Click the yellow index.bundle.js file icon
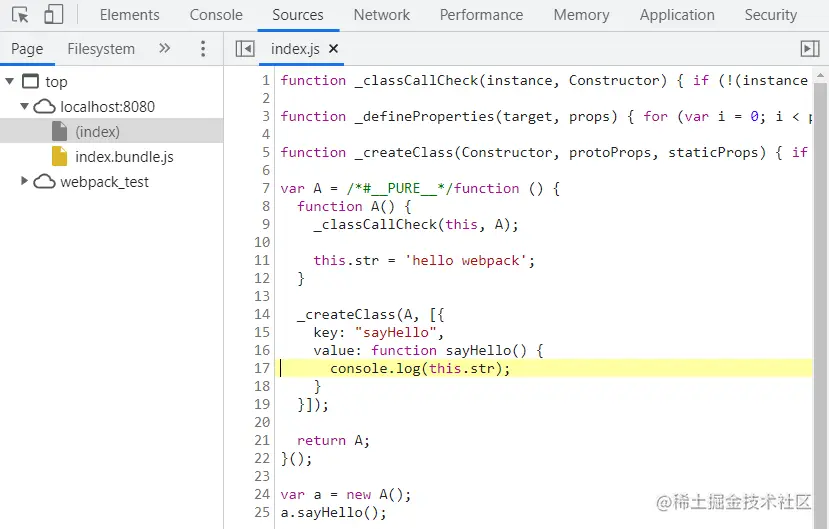Screen dimensions: 829x529 coord(59,156)
